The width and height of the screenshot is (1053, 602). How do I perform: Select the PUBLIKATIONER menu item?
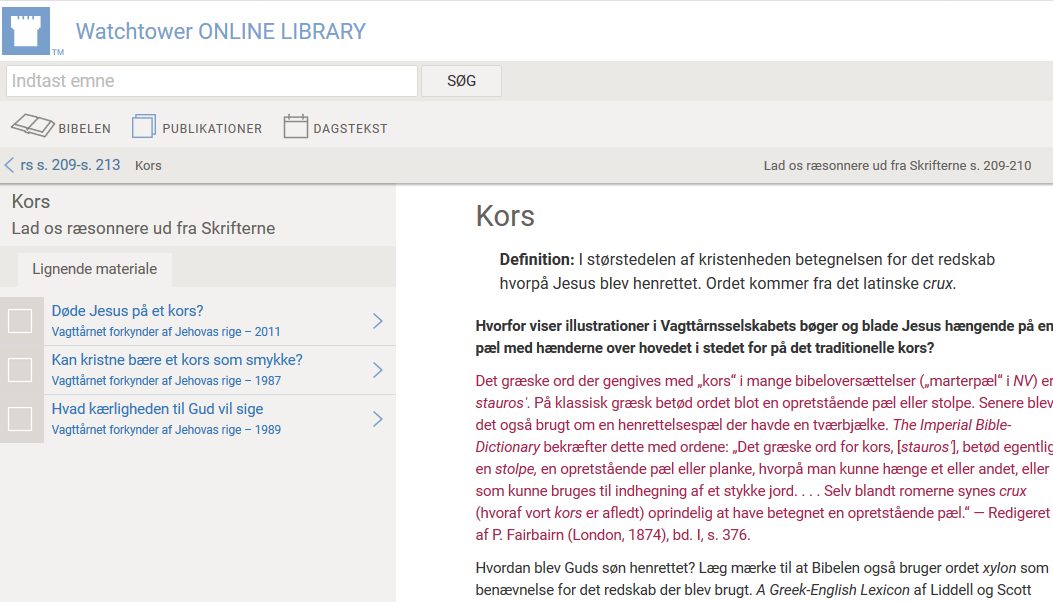(x=212, y=128)
